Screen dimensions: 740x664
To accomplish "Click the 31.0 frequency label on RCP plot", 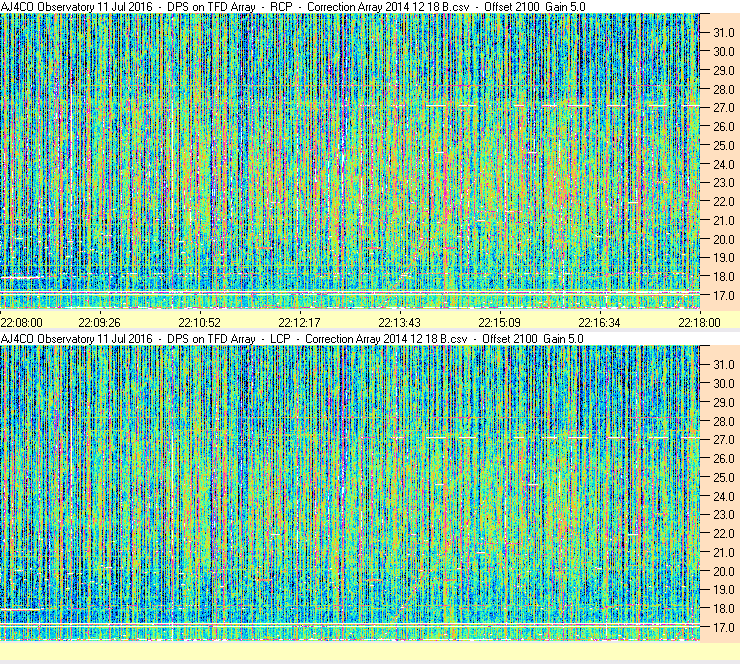I will pyautogui.click(x=724, y=33).
